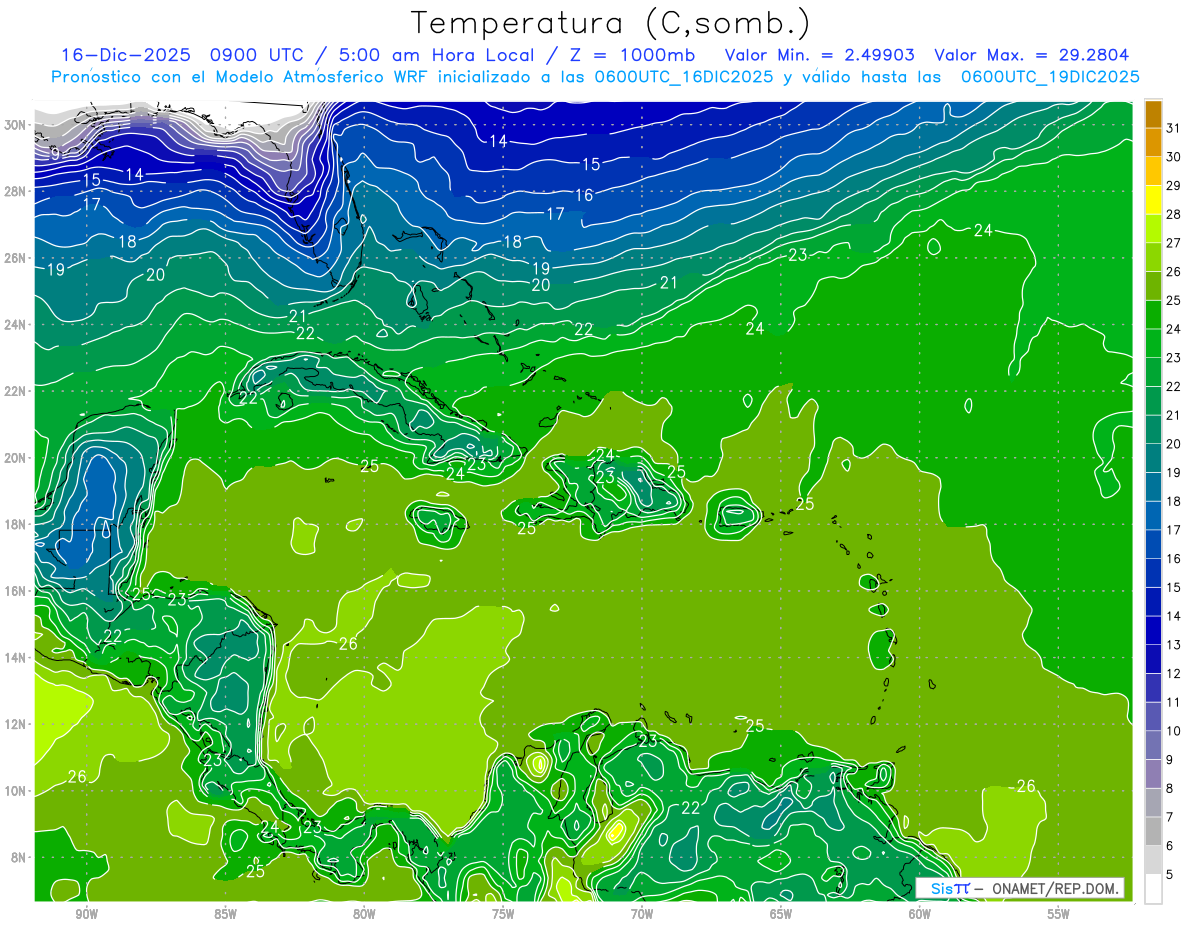Click the "9" contour label on the map
Image resolution: width=1200 pixels, height=927 pixels.
point(55,154)
